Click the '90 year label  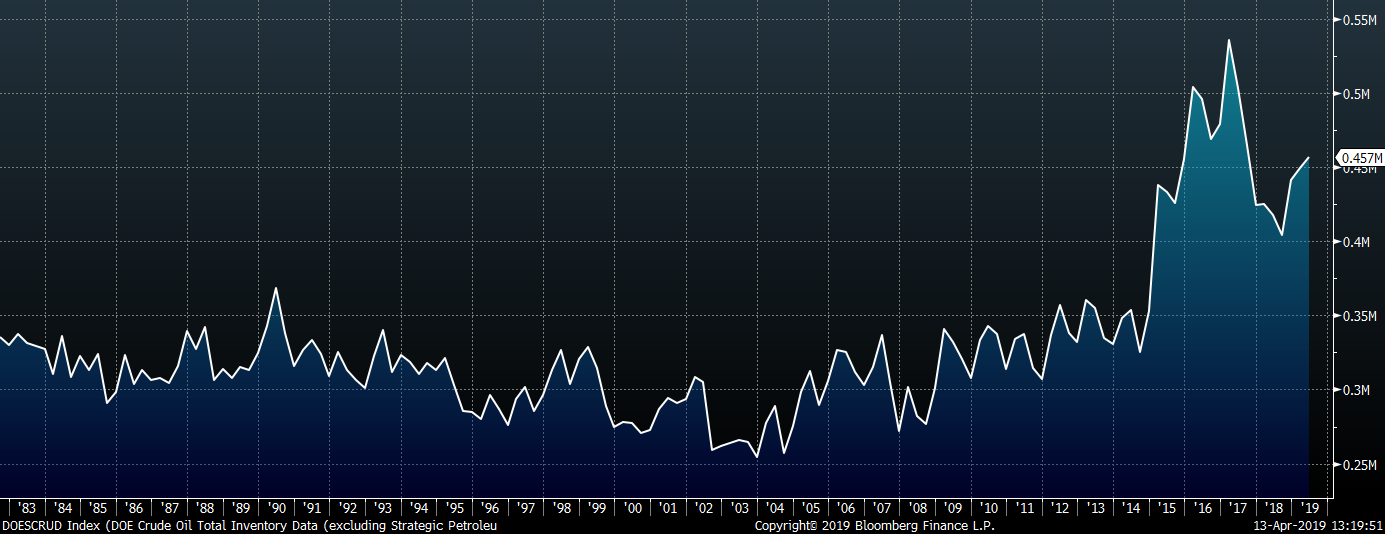click(x=277, y=508)
